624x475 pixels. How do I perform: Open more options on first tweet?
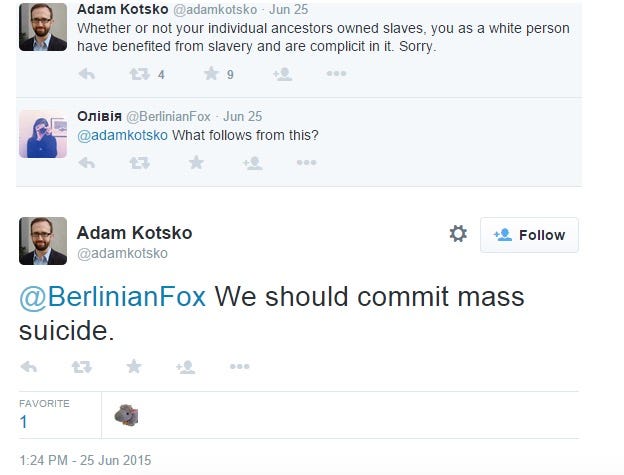tap(336, 73)
